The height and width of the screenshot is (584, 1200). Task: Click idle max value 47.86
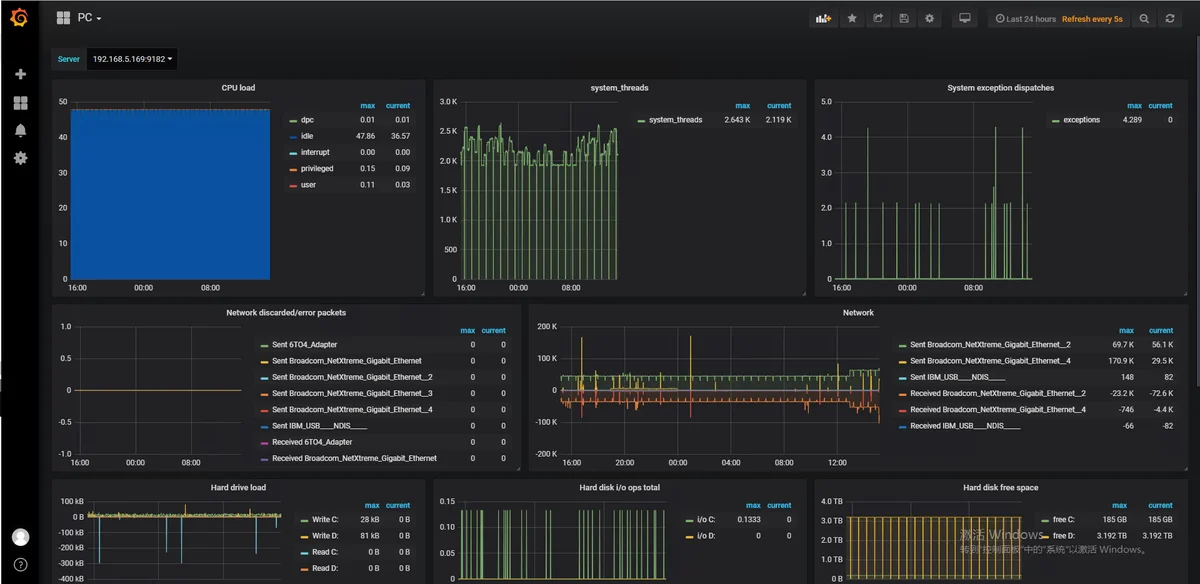pyautogui.click(x=365, y=136)
